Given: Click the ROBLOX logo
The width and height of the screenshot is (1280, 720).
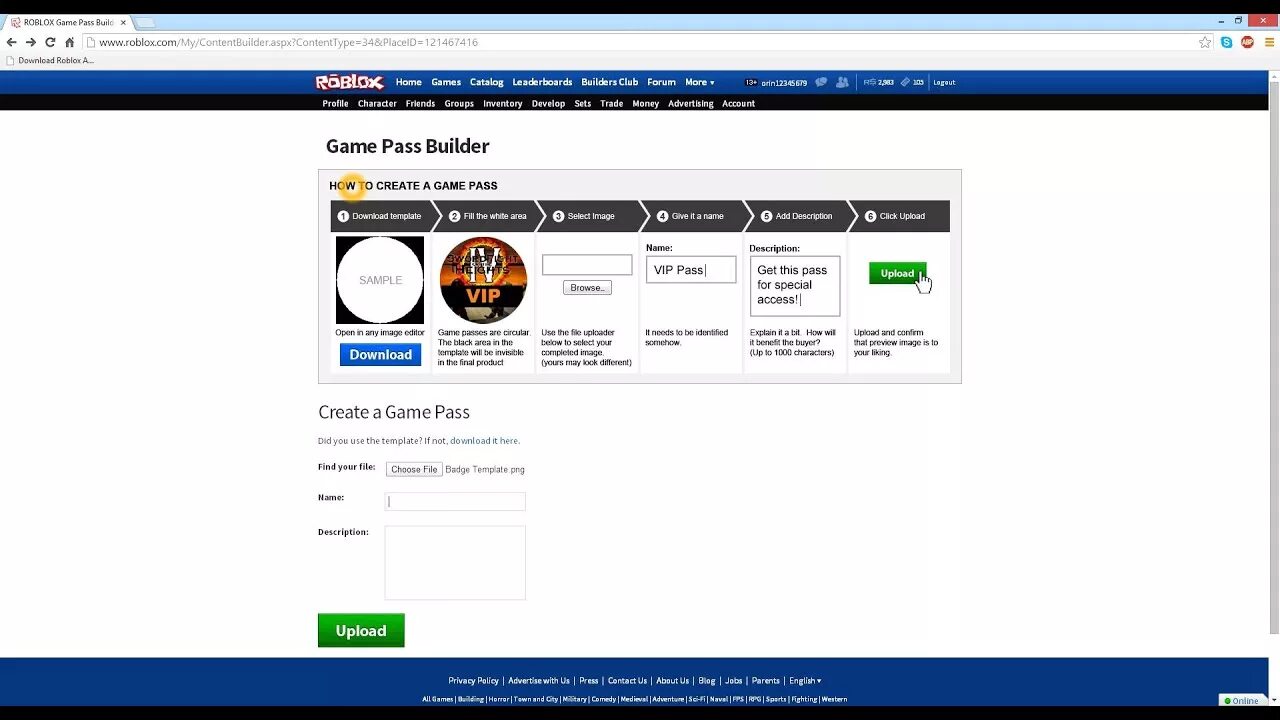Looking at the screenshot, I should coord(350,82).
